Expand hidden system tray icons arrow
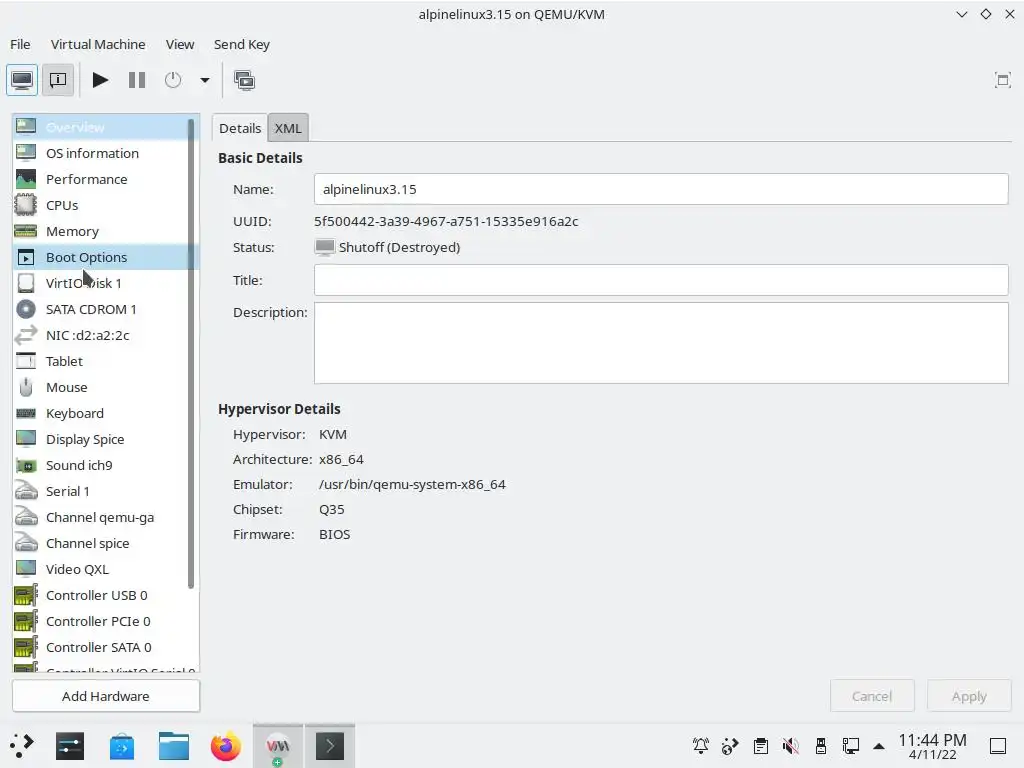The width and height of the screenshot is (1024, 768). pos(879,746)
